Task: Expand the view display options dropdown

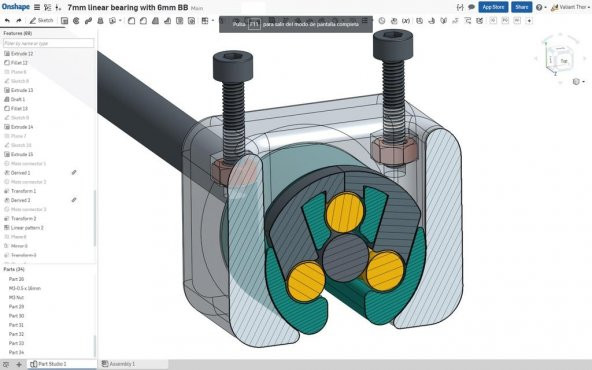Action: [x=579, y=82]
